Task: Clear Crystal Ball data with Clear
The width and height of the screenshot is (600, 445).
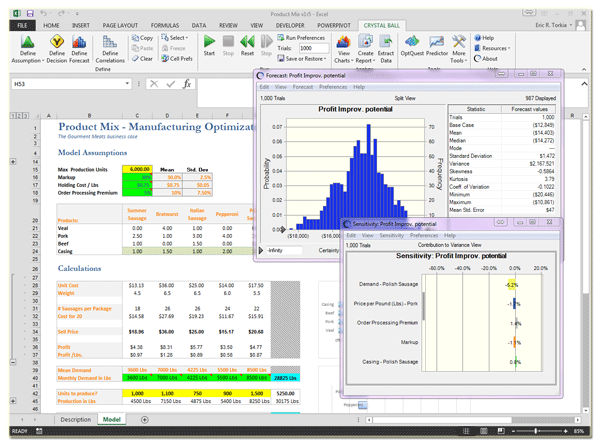Action: tap(142, 59)
